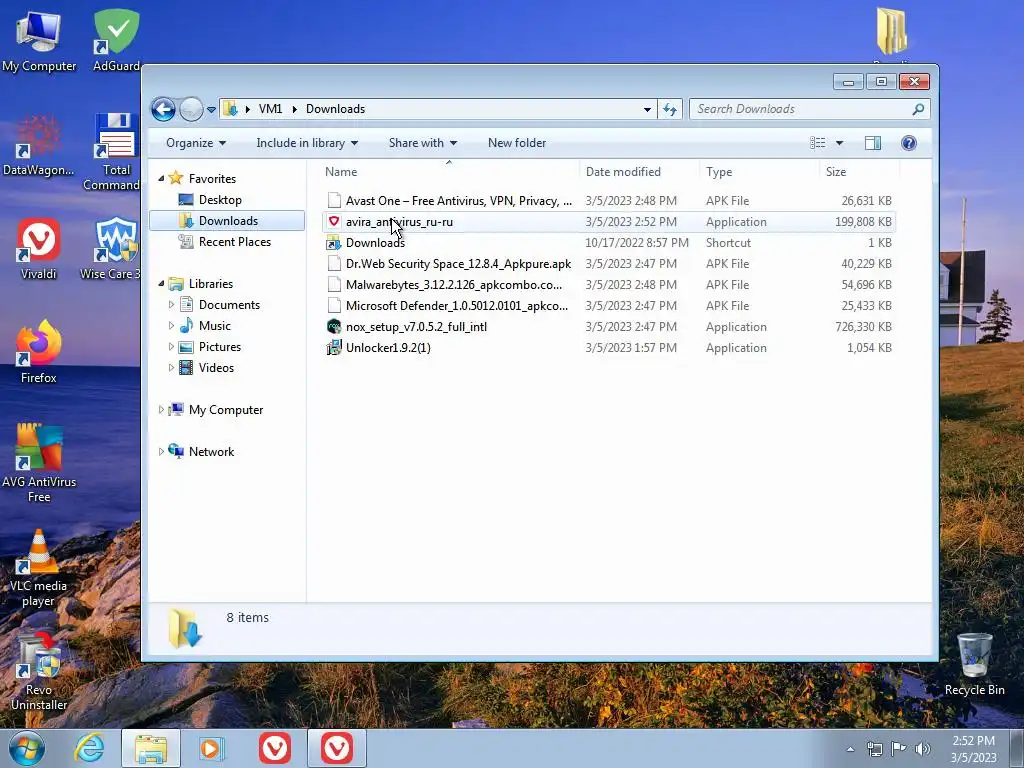This screenshot has height=768, width=1024.
Task: Select the AdGuard desktop shortcut
Action: (x=116, y=40)
